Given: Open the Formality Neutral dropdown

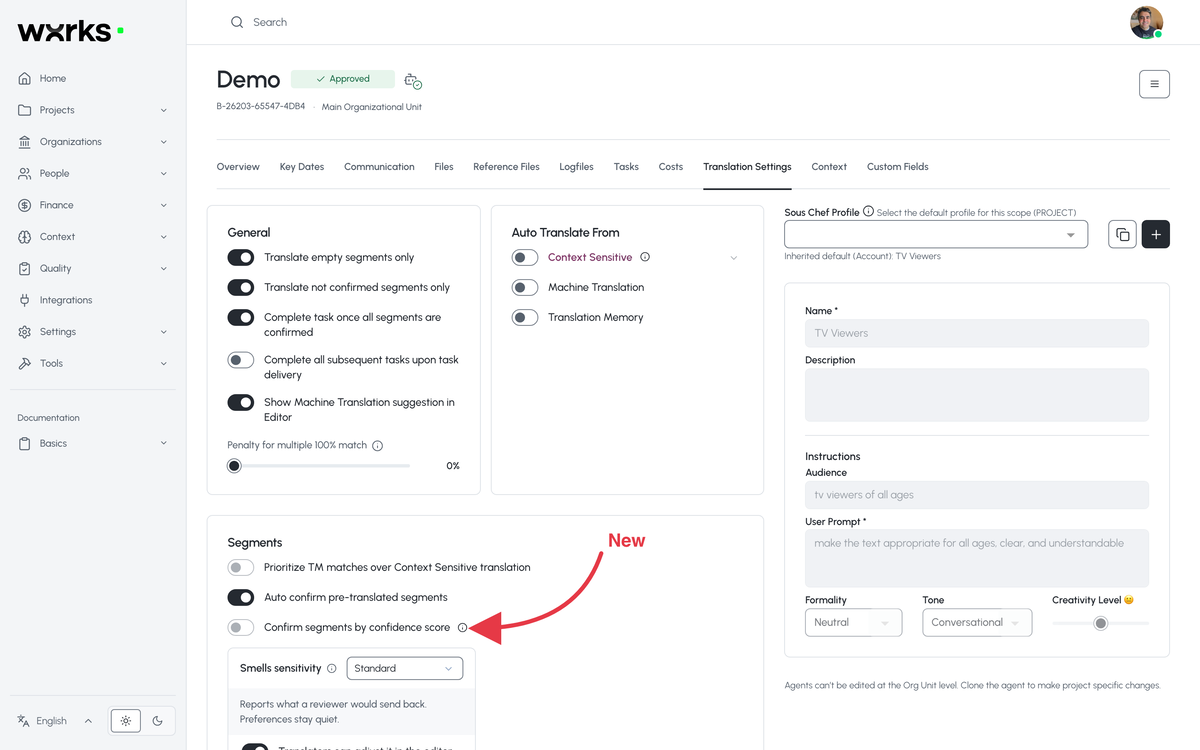Looking at the screenshot, I should pos(853,622).
